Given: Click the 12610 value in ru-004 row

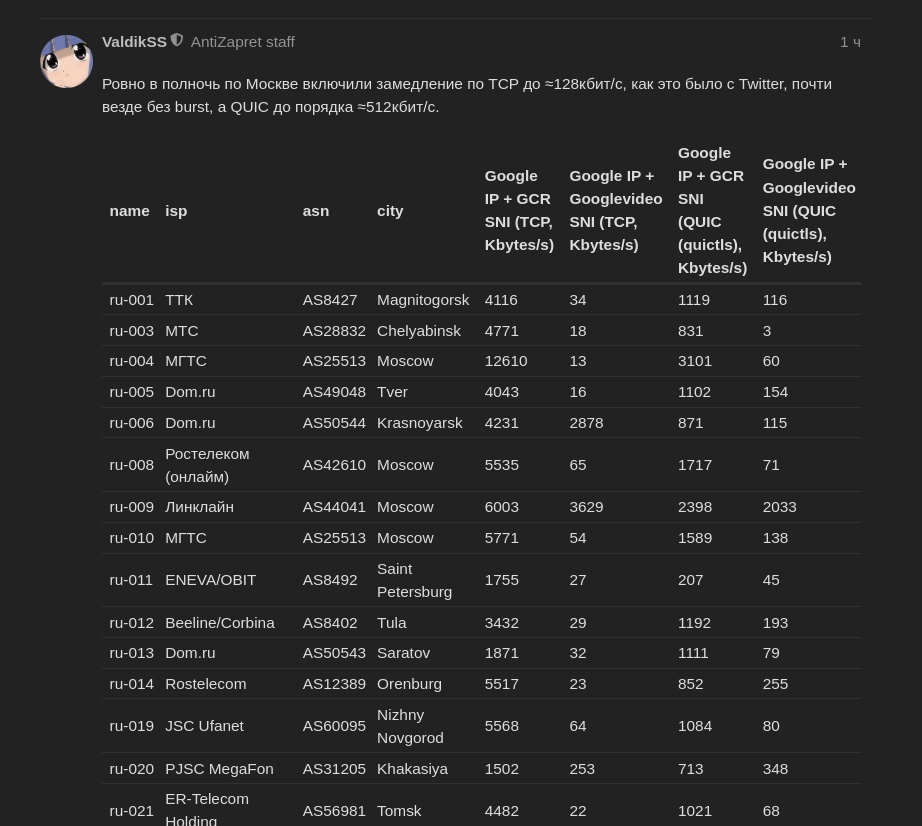Looking at the screenshot, I should click(x=506, y=361).
